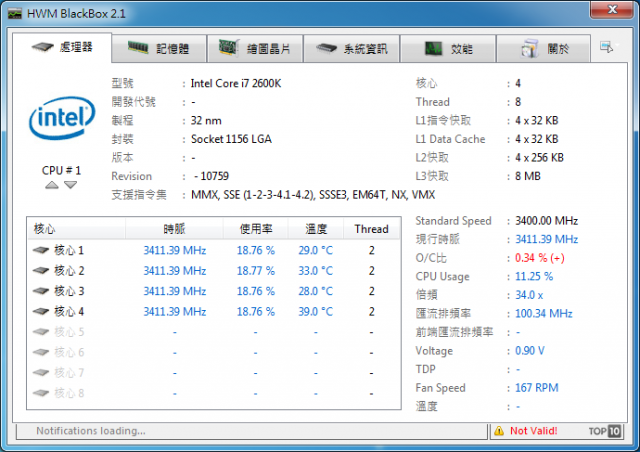Screen dimensions: 640x452
Task: Click the 核心 1 chip icon
Action: 41,250
